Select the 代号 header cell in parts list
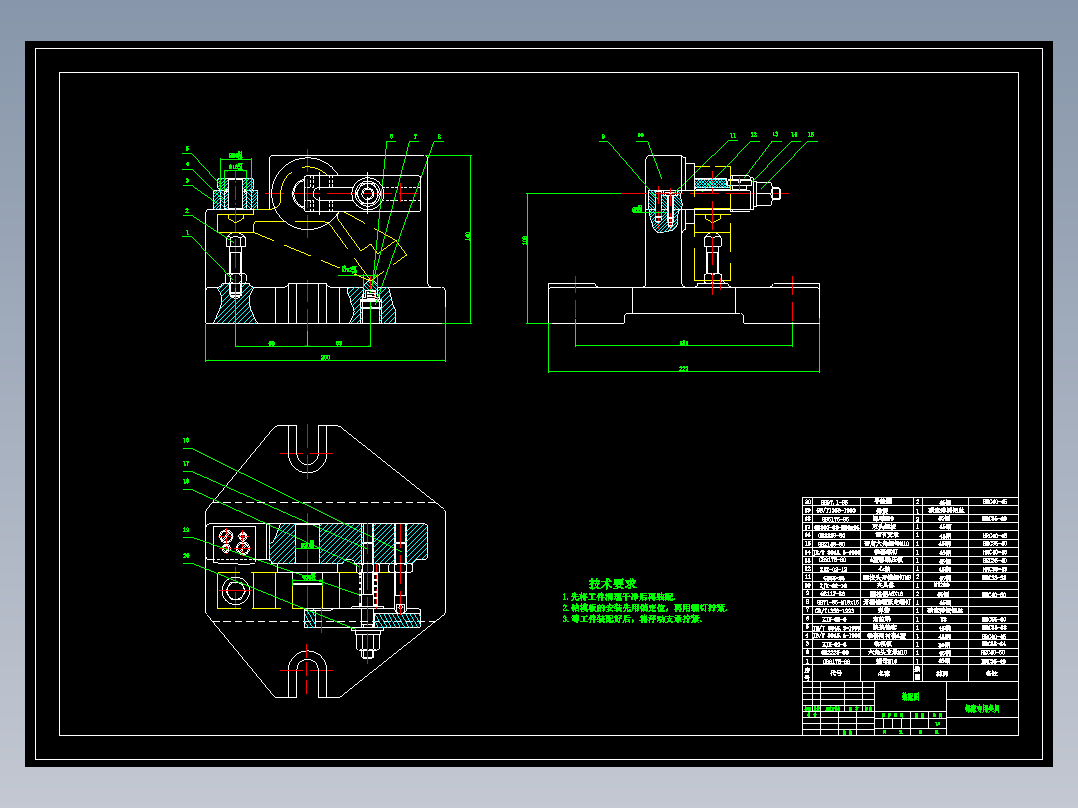1078x808 pixels. tap(836, 673)
